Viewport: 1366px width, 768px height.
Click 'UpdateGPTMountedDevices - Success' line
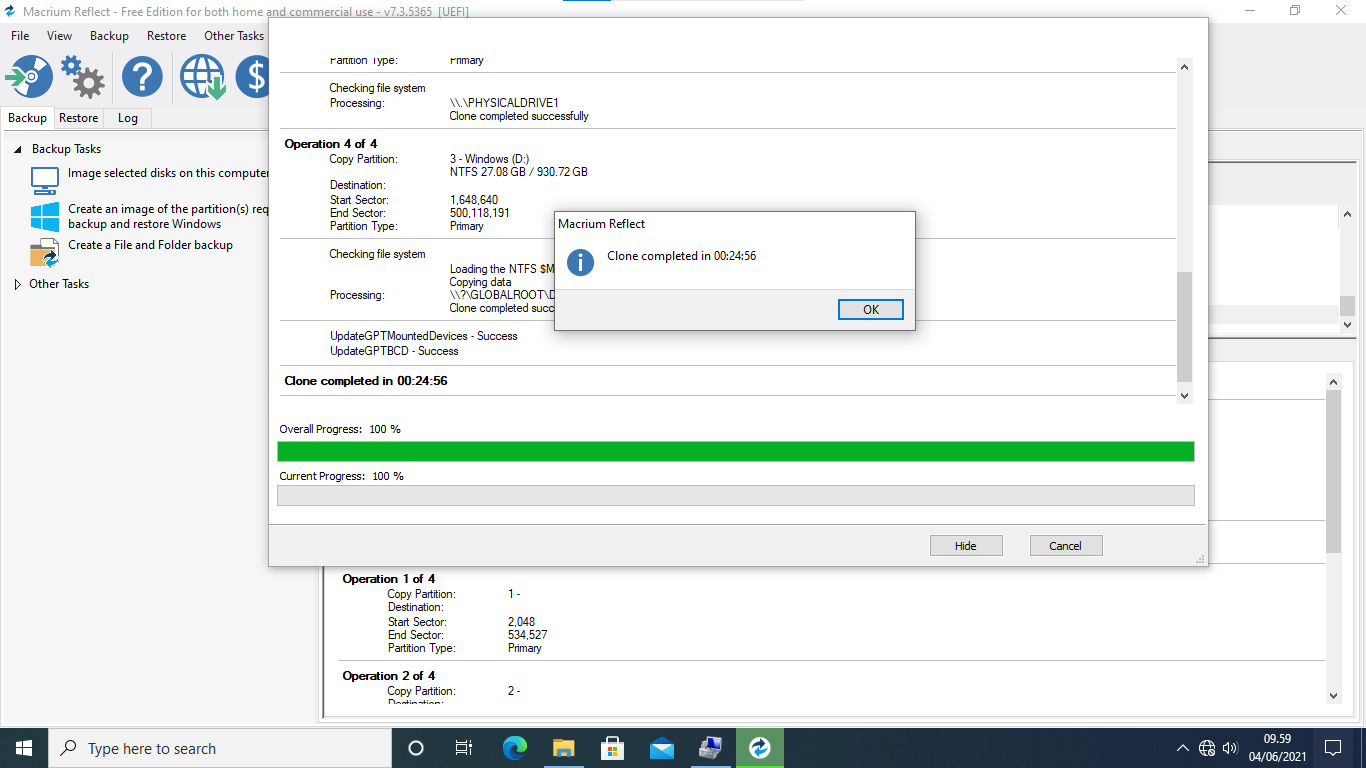coord(424,336)
